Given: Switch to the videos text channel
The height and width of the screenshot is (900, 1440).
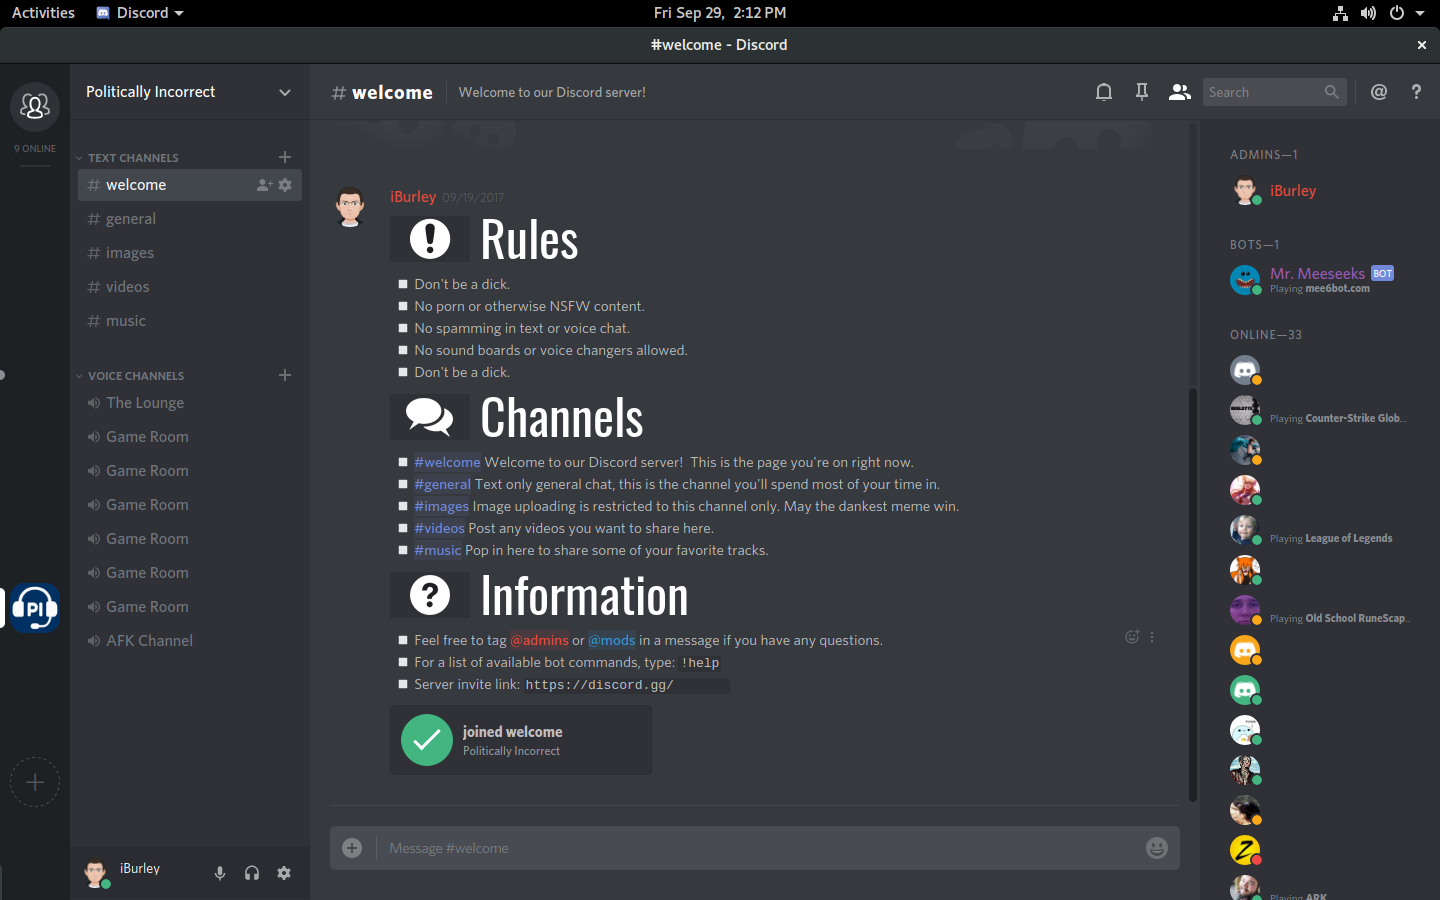Looking at the screenshot, I should [190, 287].
